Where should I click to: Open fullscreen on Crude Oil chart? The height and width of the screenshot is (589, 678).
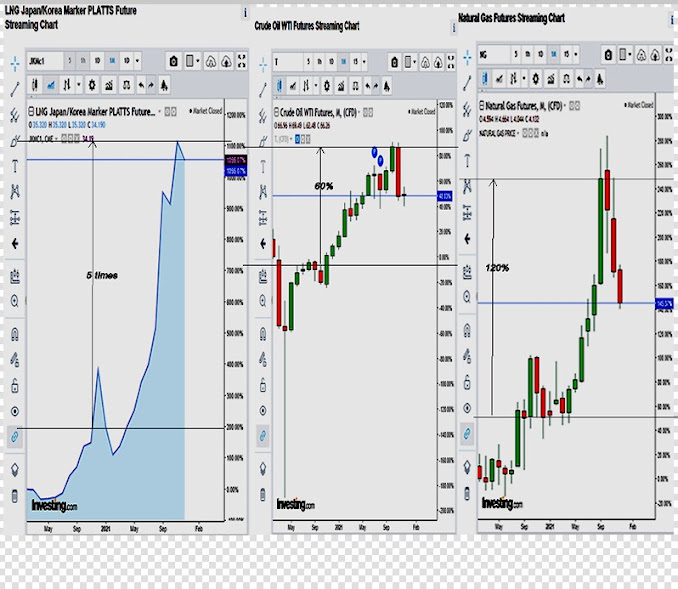(451, 62)
